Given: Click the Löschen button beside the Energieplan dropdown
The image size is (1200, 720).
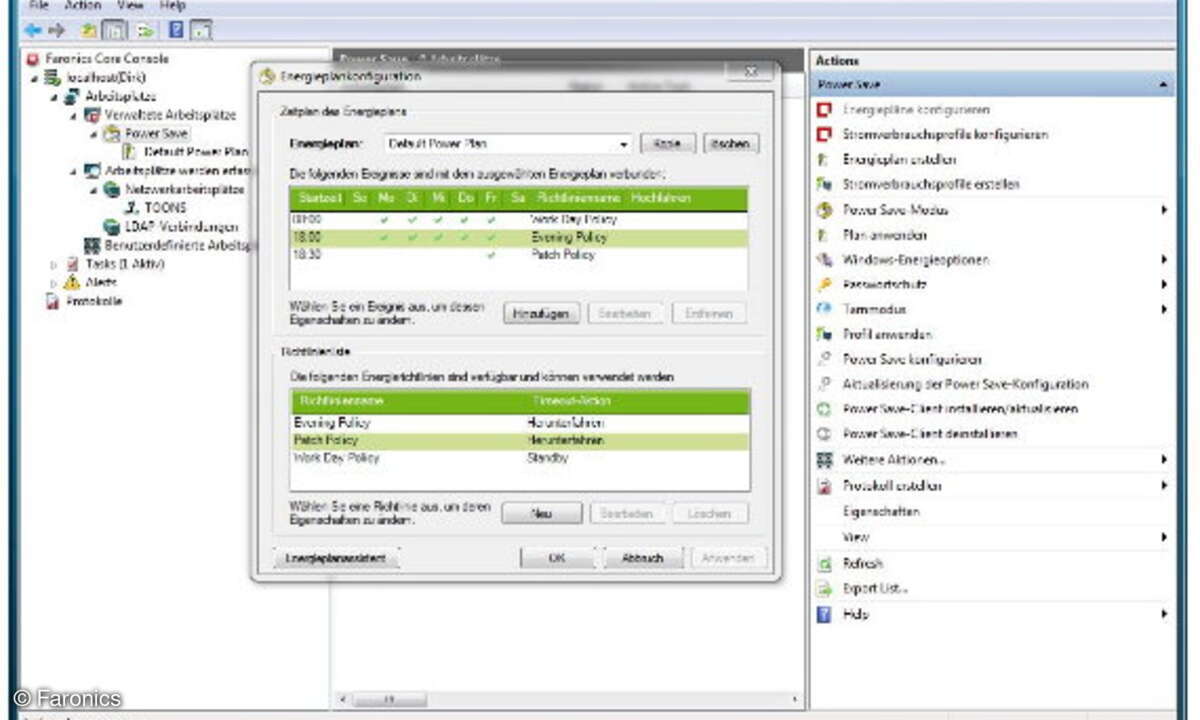Looking at the screenshot, I should [x=731, y=144].
